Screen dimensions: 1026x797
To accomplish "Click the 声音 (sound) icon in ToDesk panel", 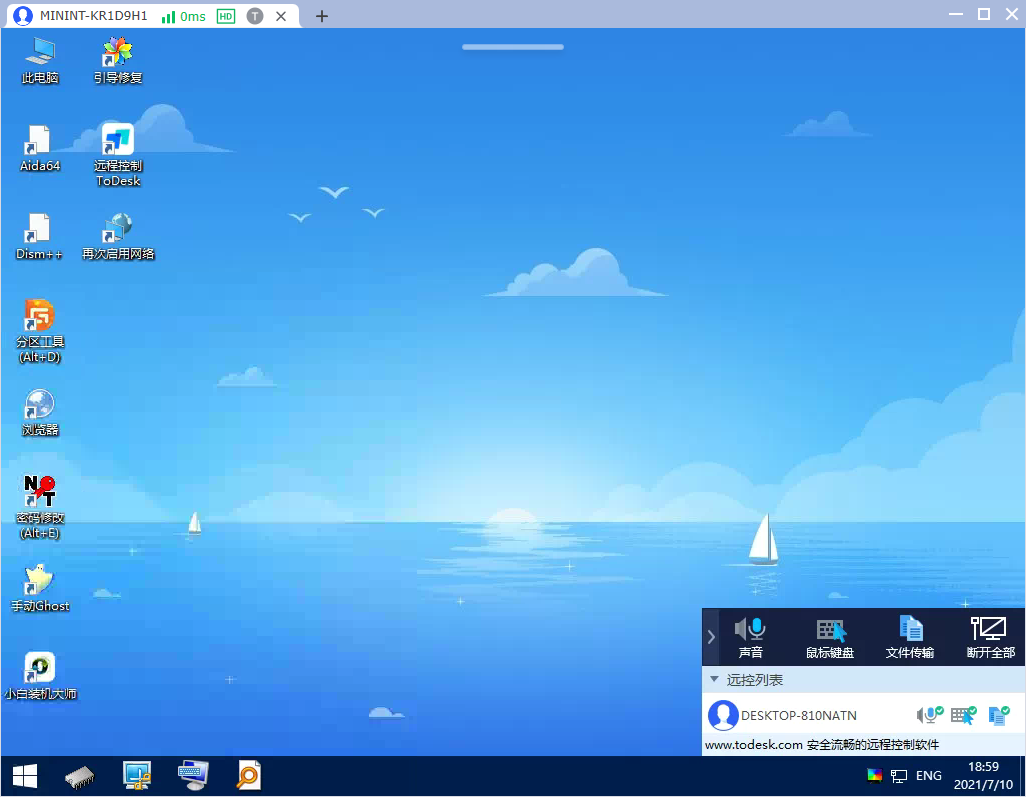I will point(750,636).
